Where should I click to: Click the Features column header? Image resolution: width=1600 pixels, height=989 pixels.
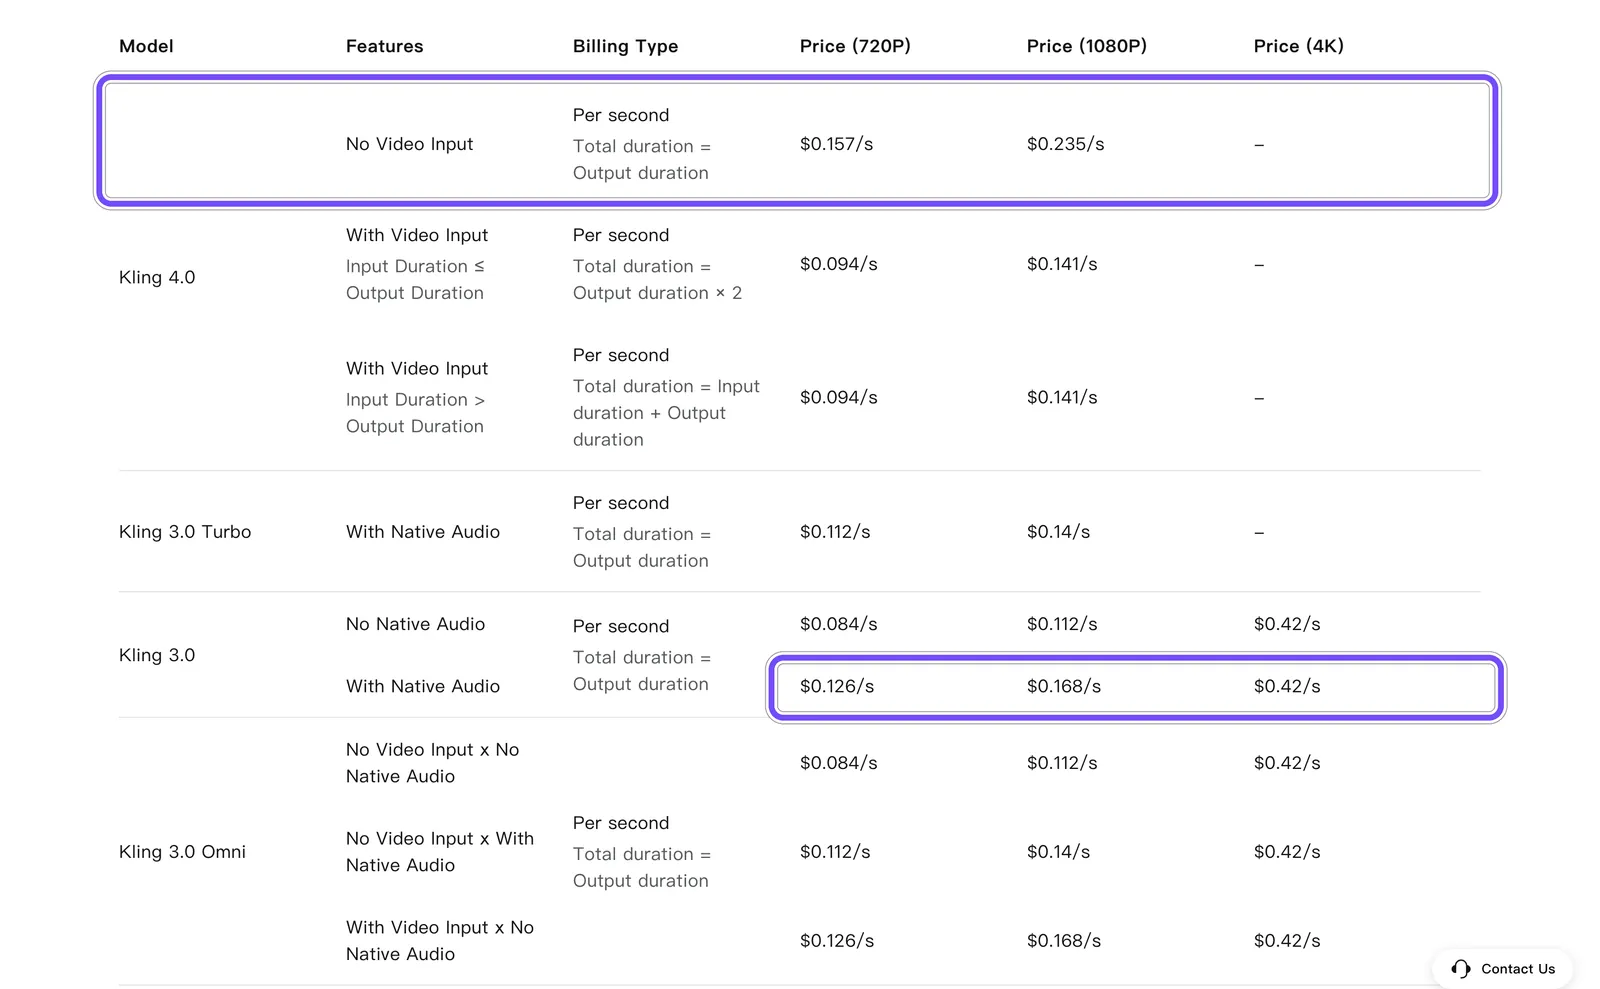pyautogui.click(x=384, y=46)
